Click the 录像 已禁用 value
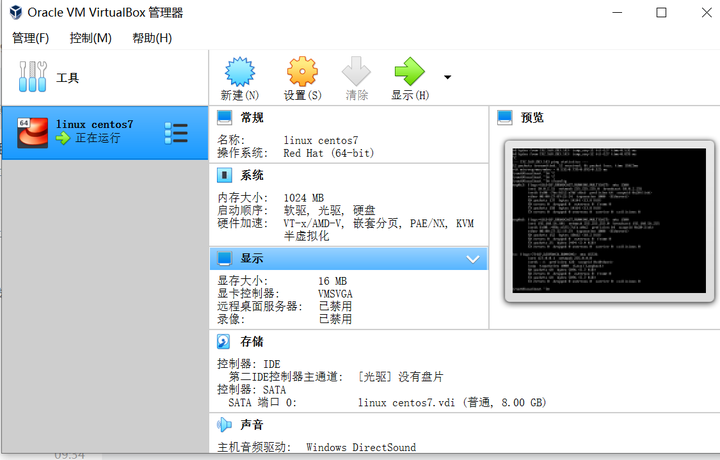 pyautogui.click(x=335, y=319)
